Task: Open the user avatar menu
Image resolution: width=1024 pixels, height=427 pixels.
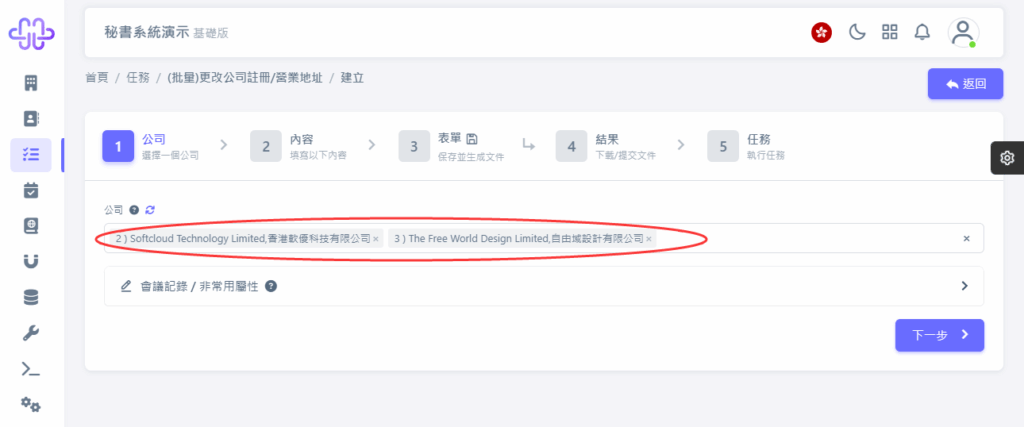Action: tap(963, 32)
